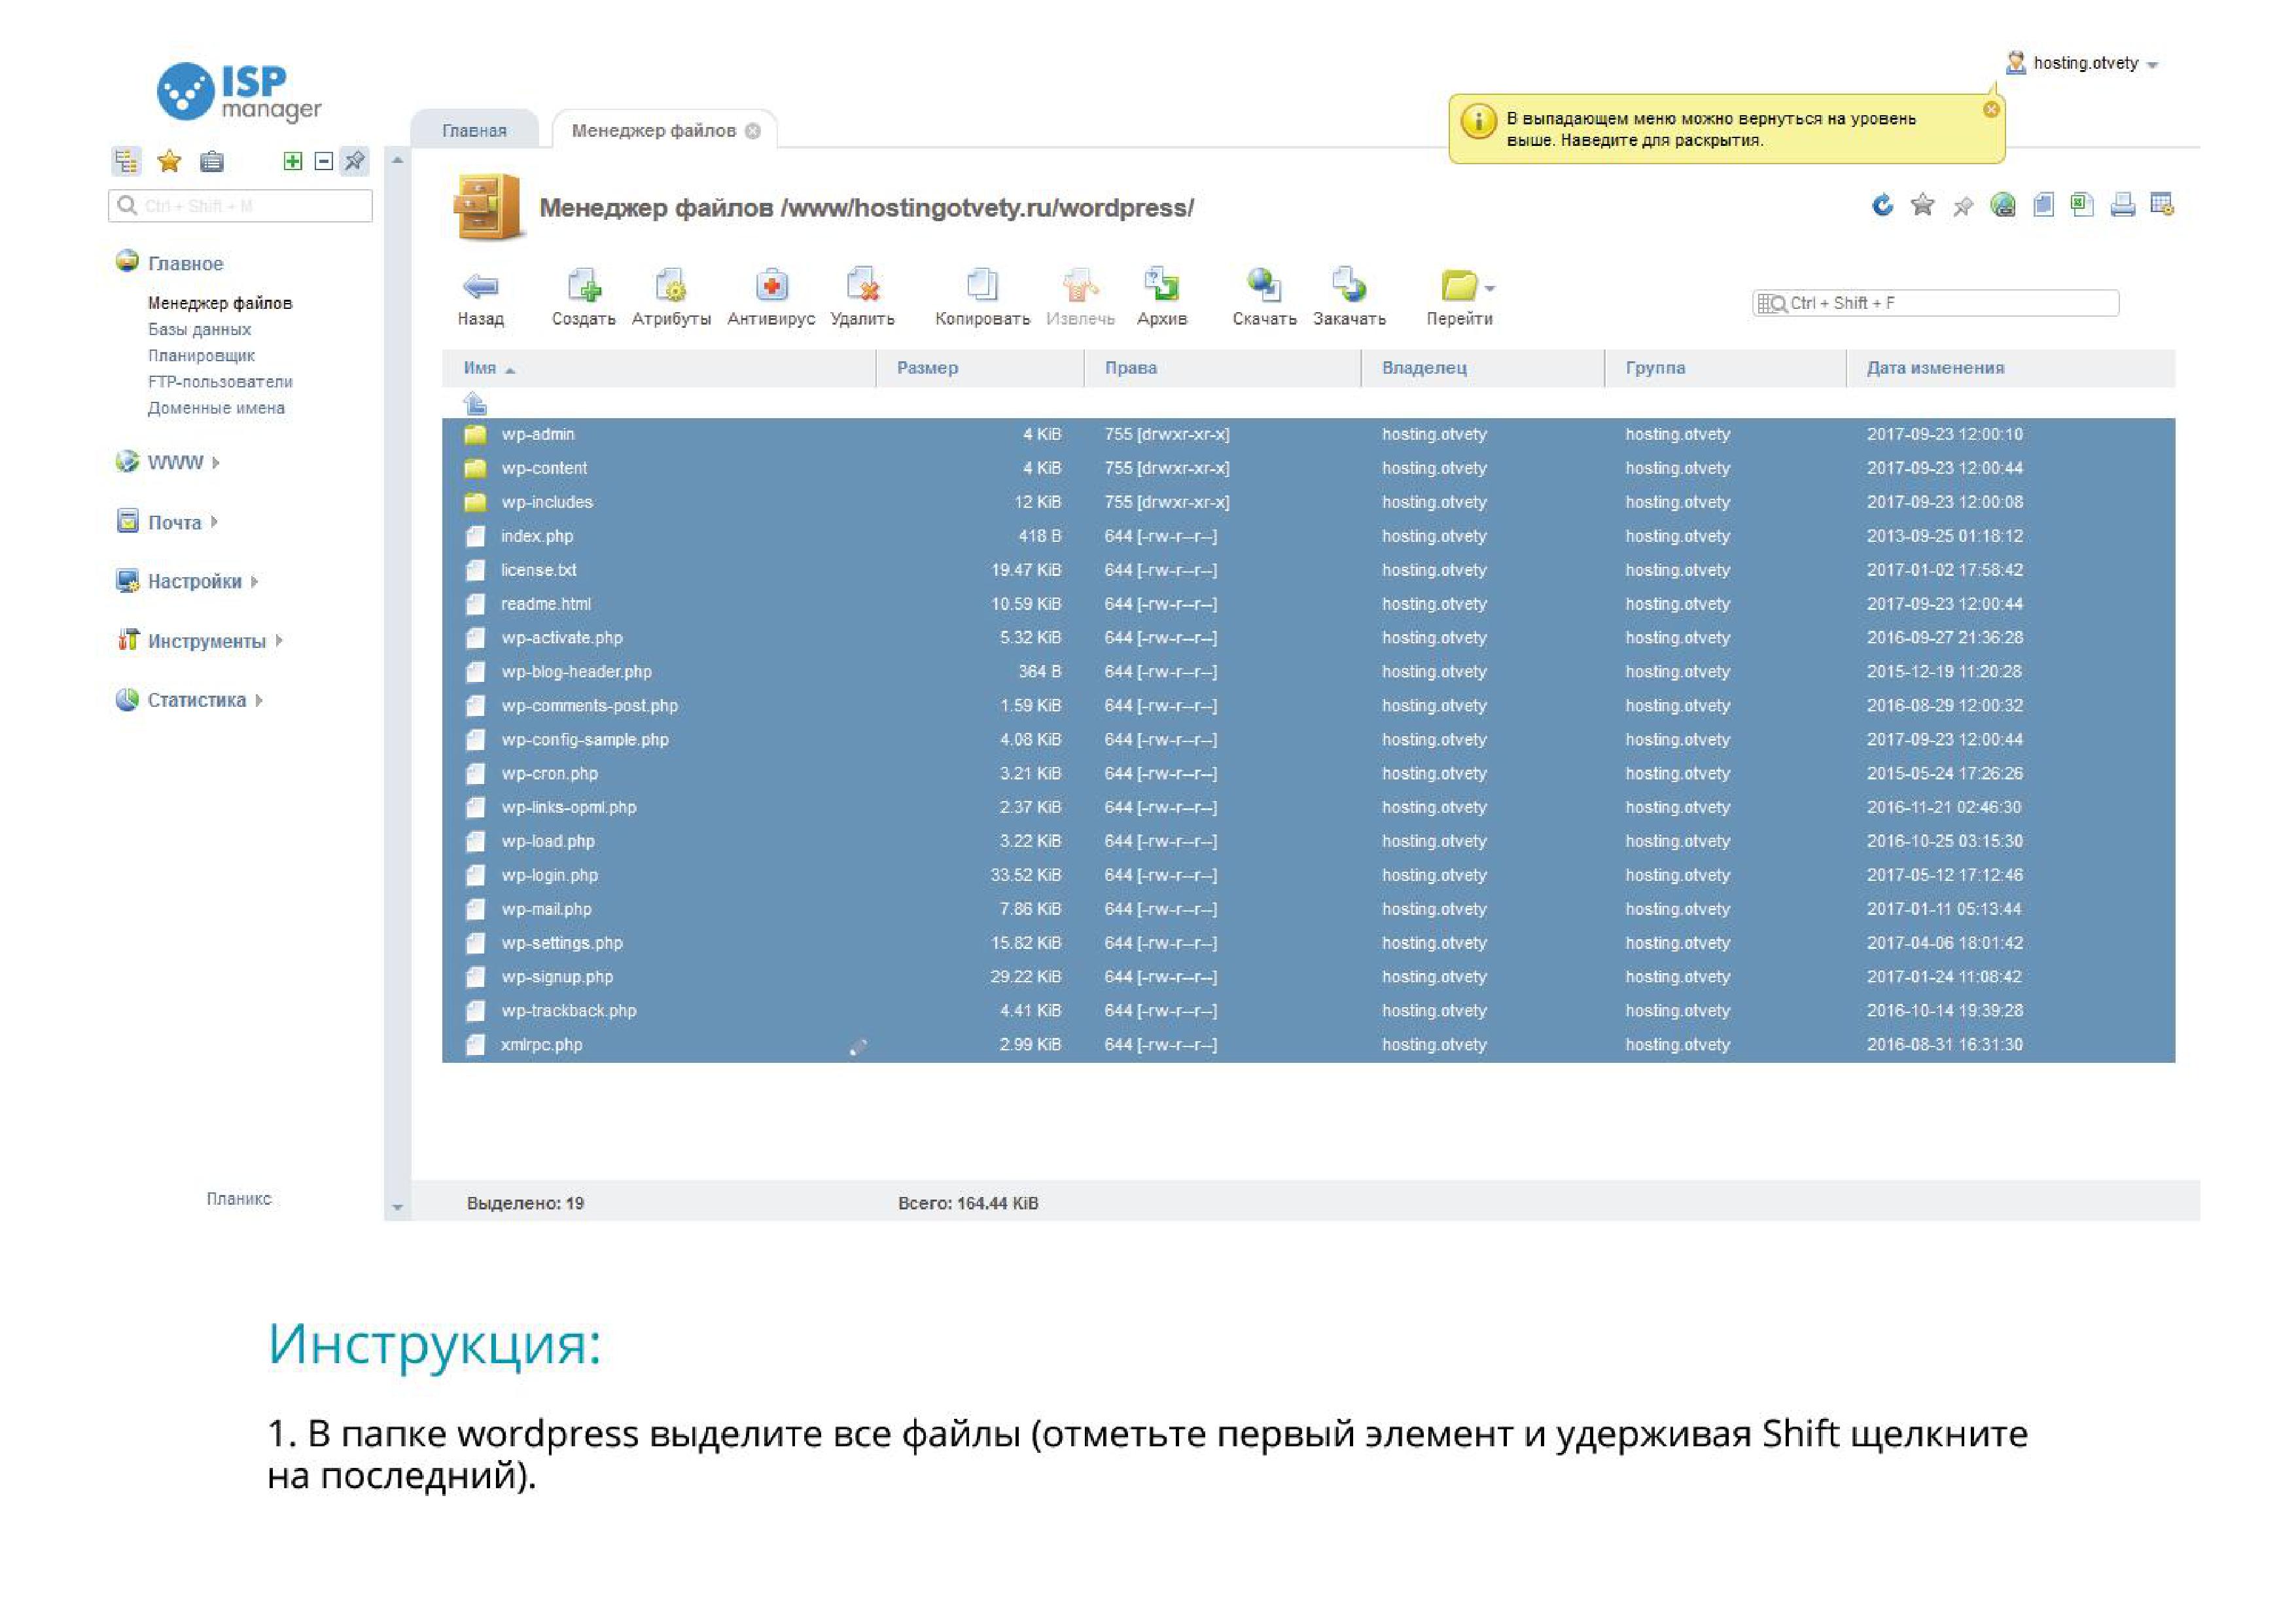Click the Удалить delete icon

(862, 285)
